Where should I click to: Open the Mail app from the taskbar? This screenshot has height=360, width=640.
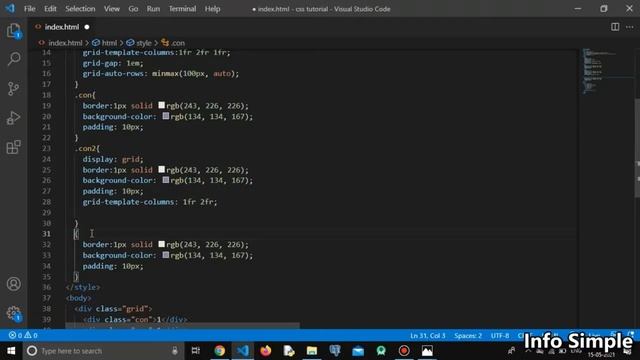click(358, 351)
